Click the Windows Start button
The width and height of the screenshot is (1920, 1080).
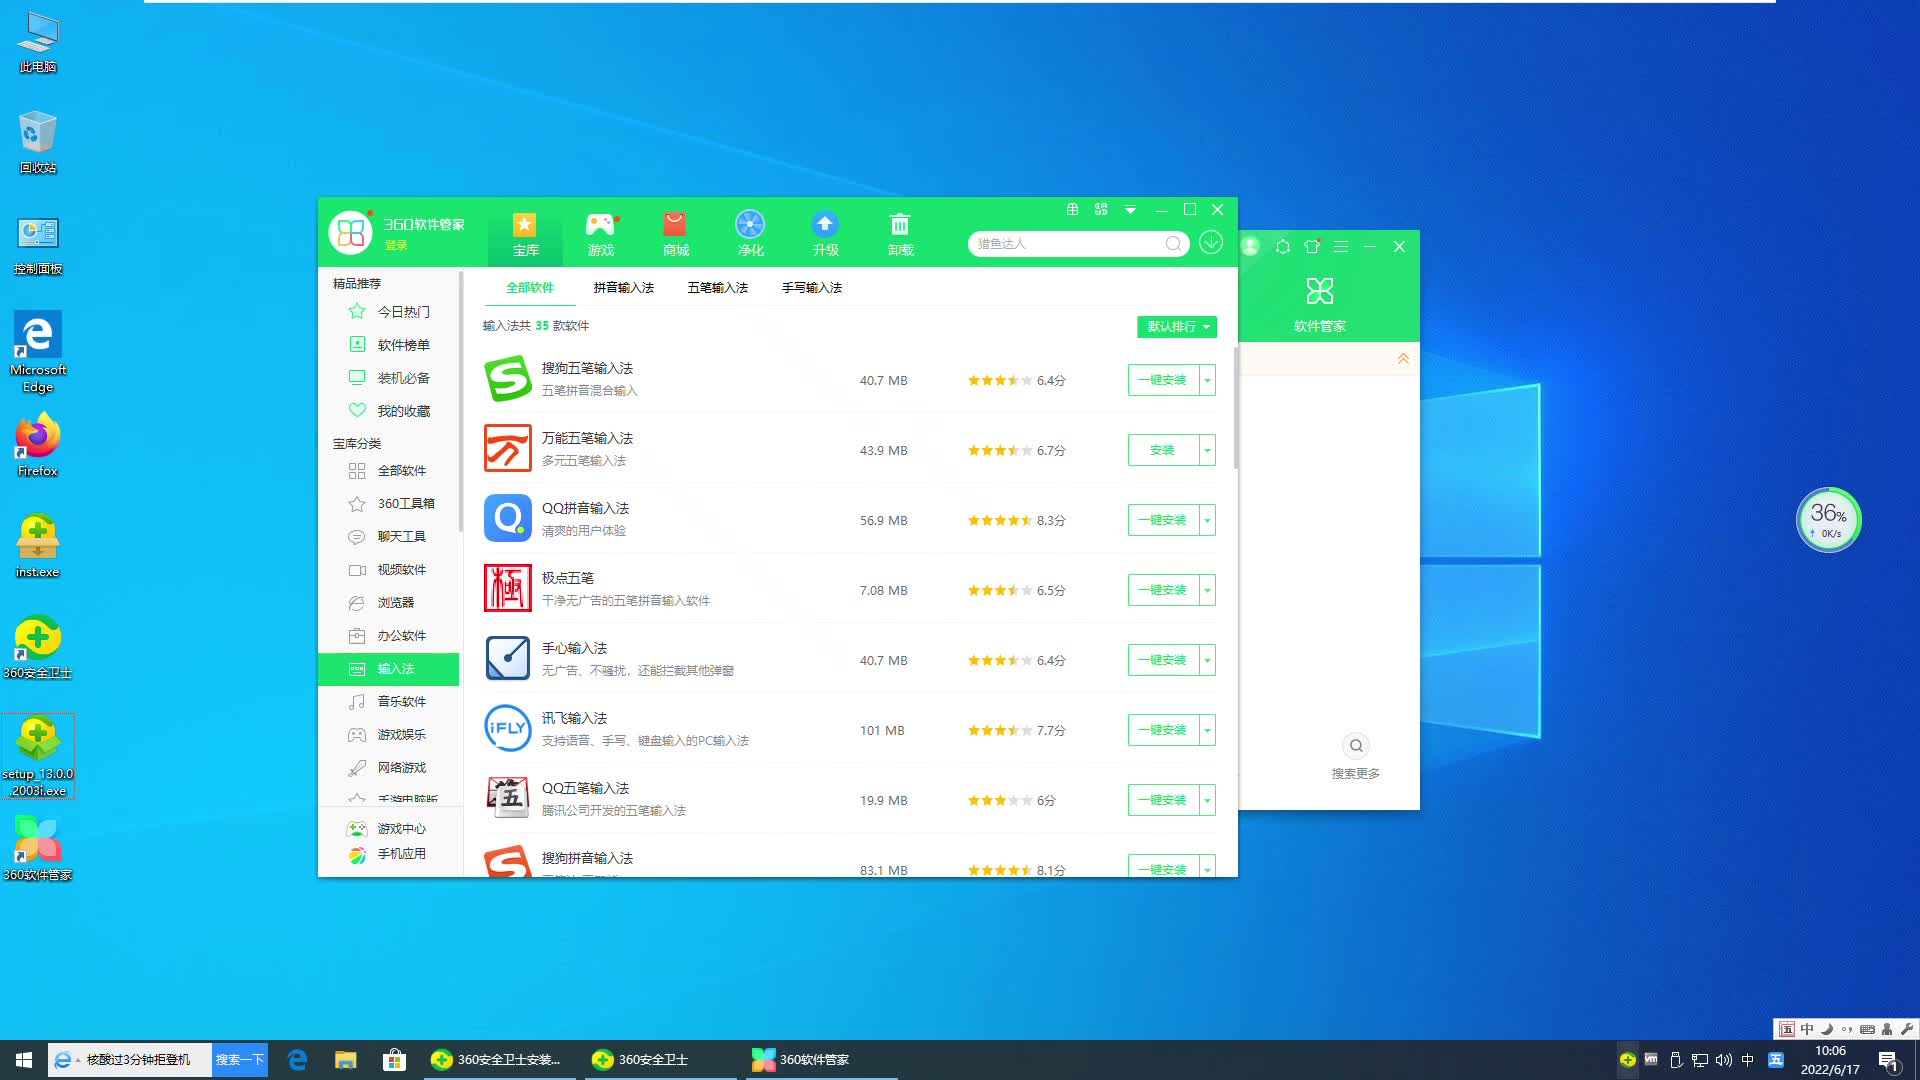click(x=24, y=1060)
